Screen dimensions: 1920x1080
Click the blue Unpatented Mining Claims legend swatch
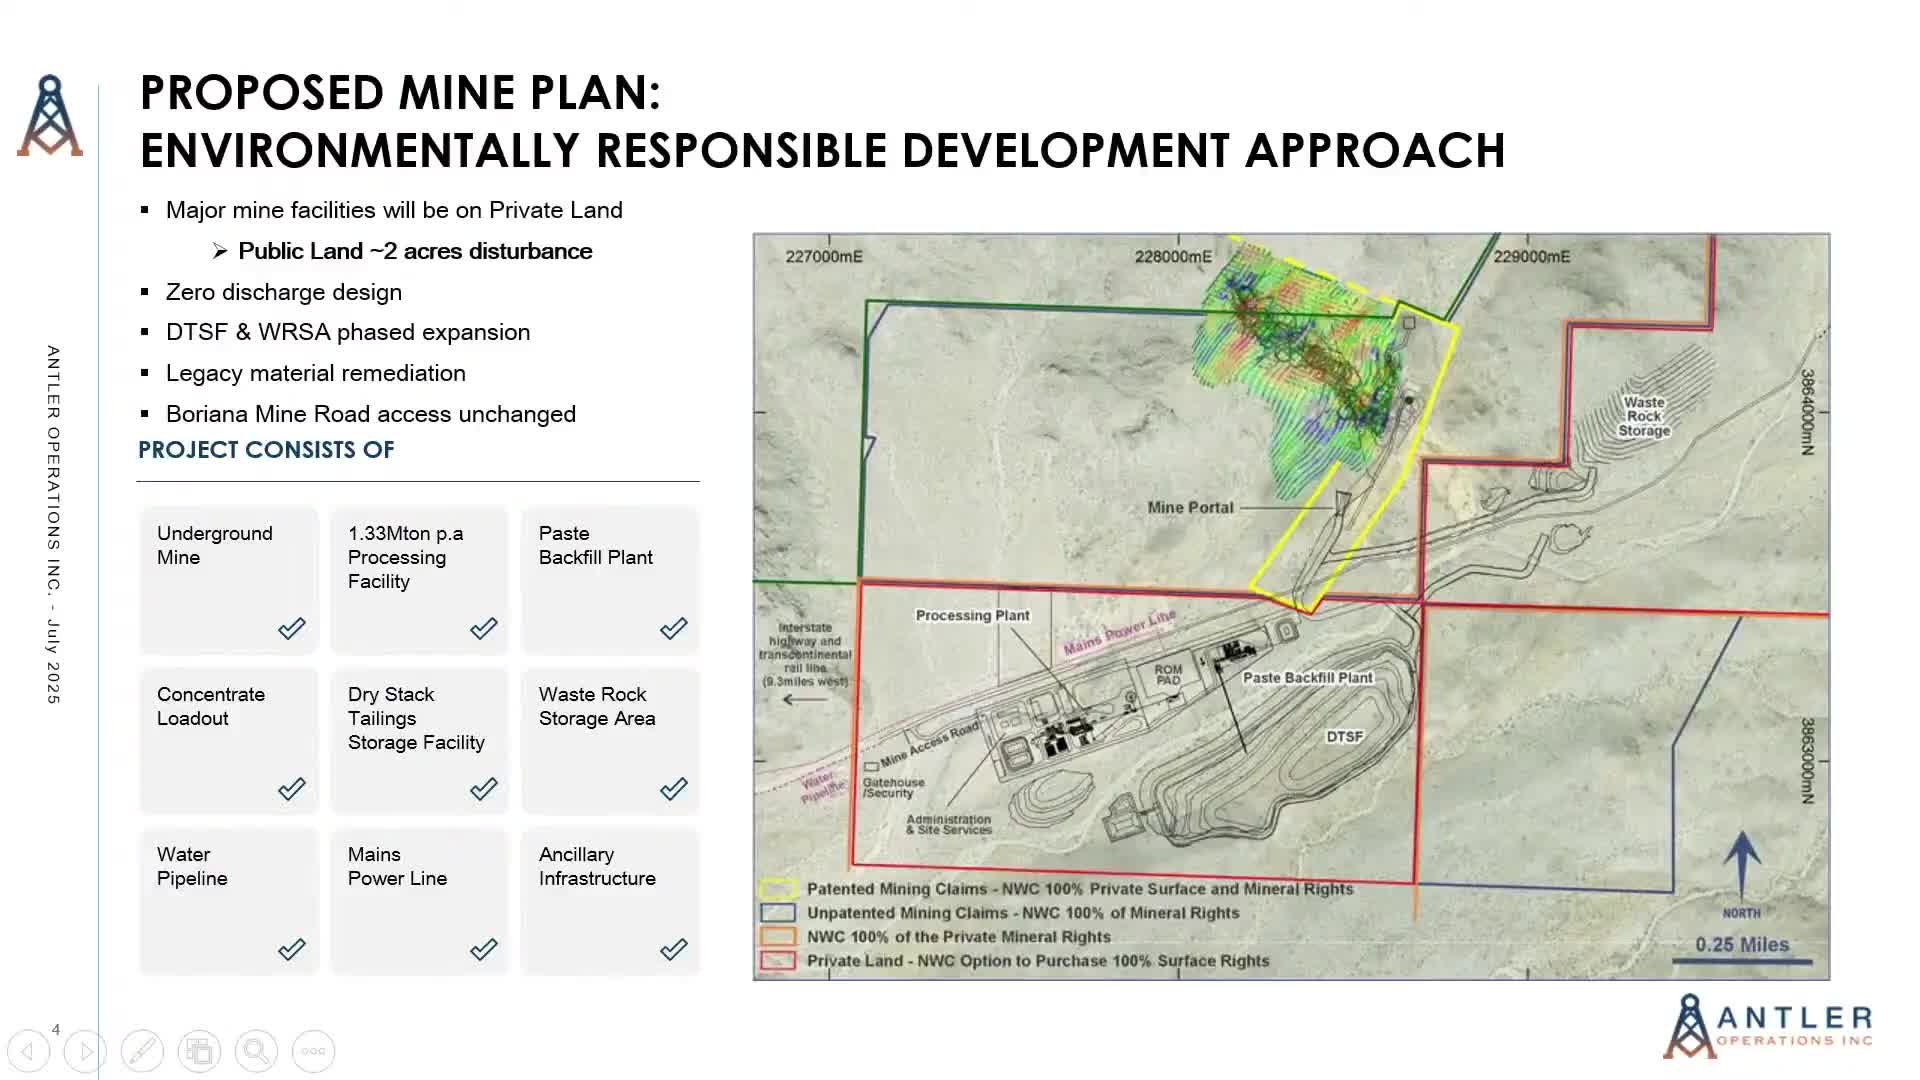[x=778, y=913]
